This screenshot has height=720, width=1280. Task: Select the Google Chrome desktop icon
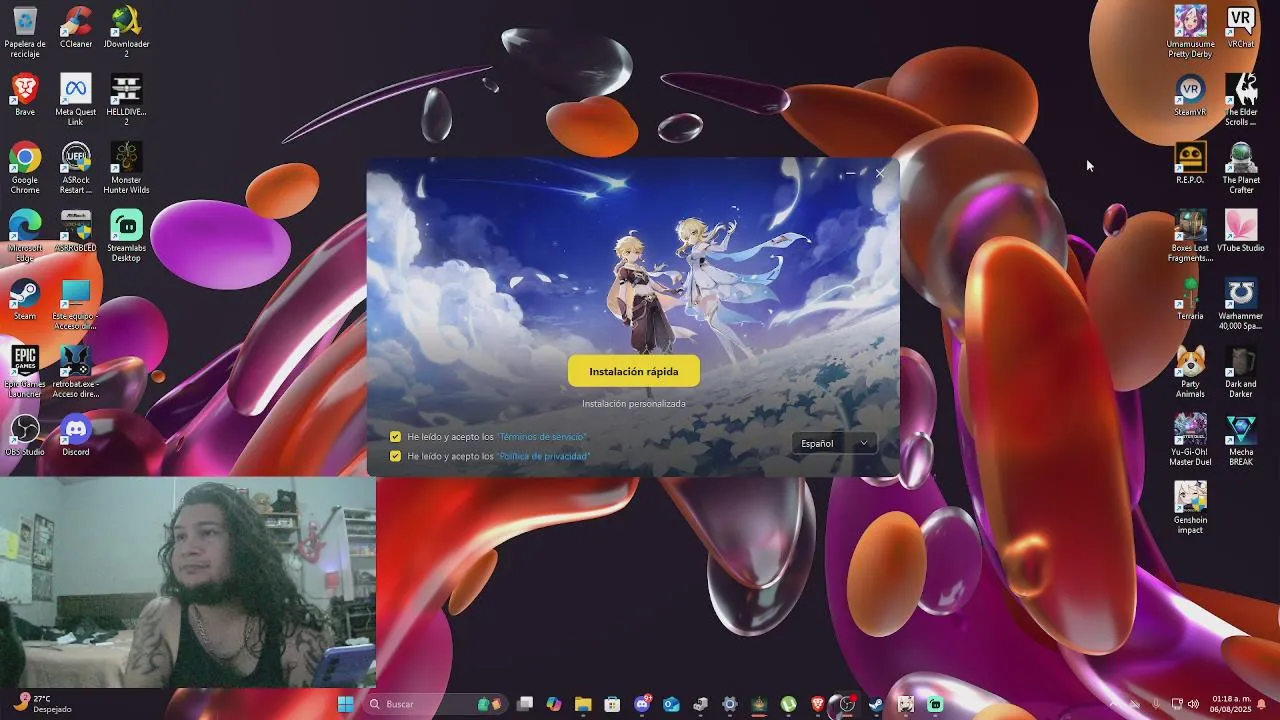(x=25, y=168)
